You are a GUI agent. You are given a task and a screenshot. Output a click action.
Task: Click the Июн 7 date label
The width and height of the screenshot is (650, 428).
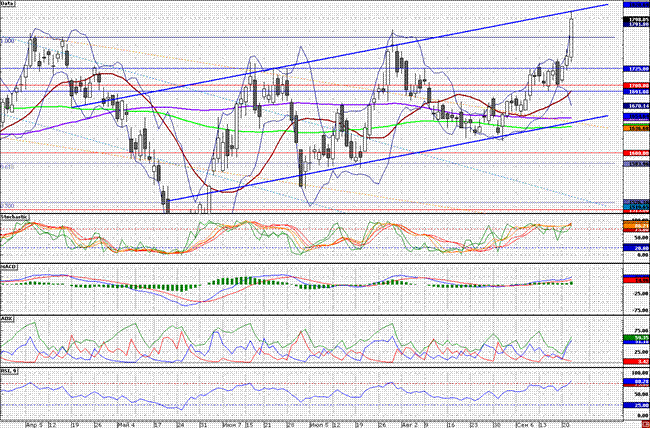click(230, 425)
